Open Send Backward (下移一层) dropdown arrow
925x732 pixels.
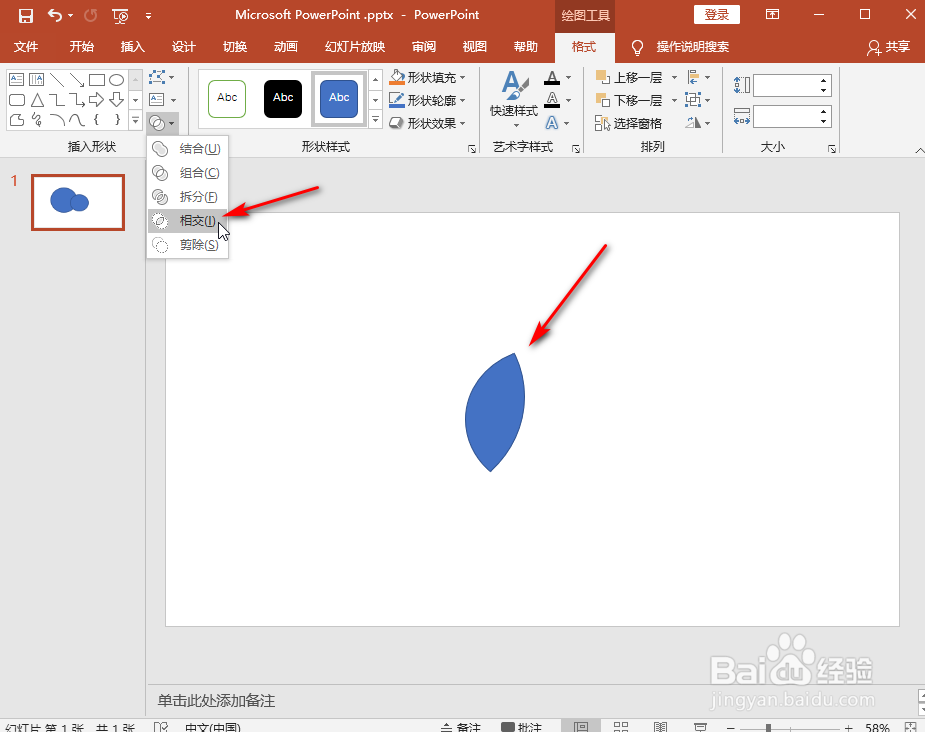674,100
